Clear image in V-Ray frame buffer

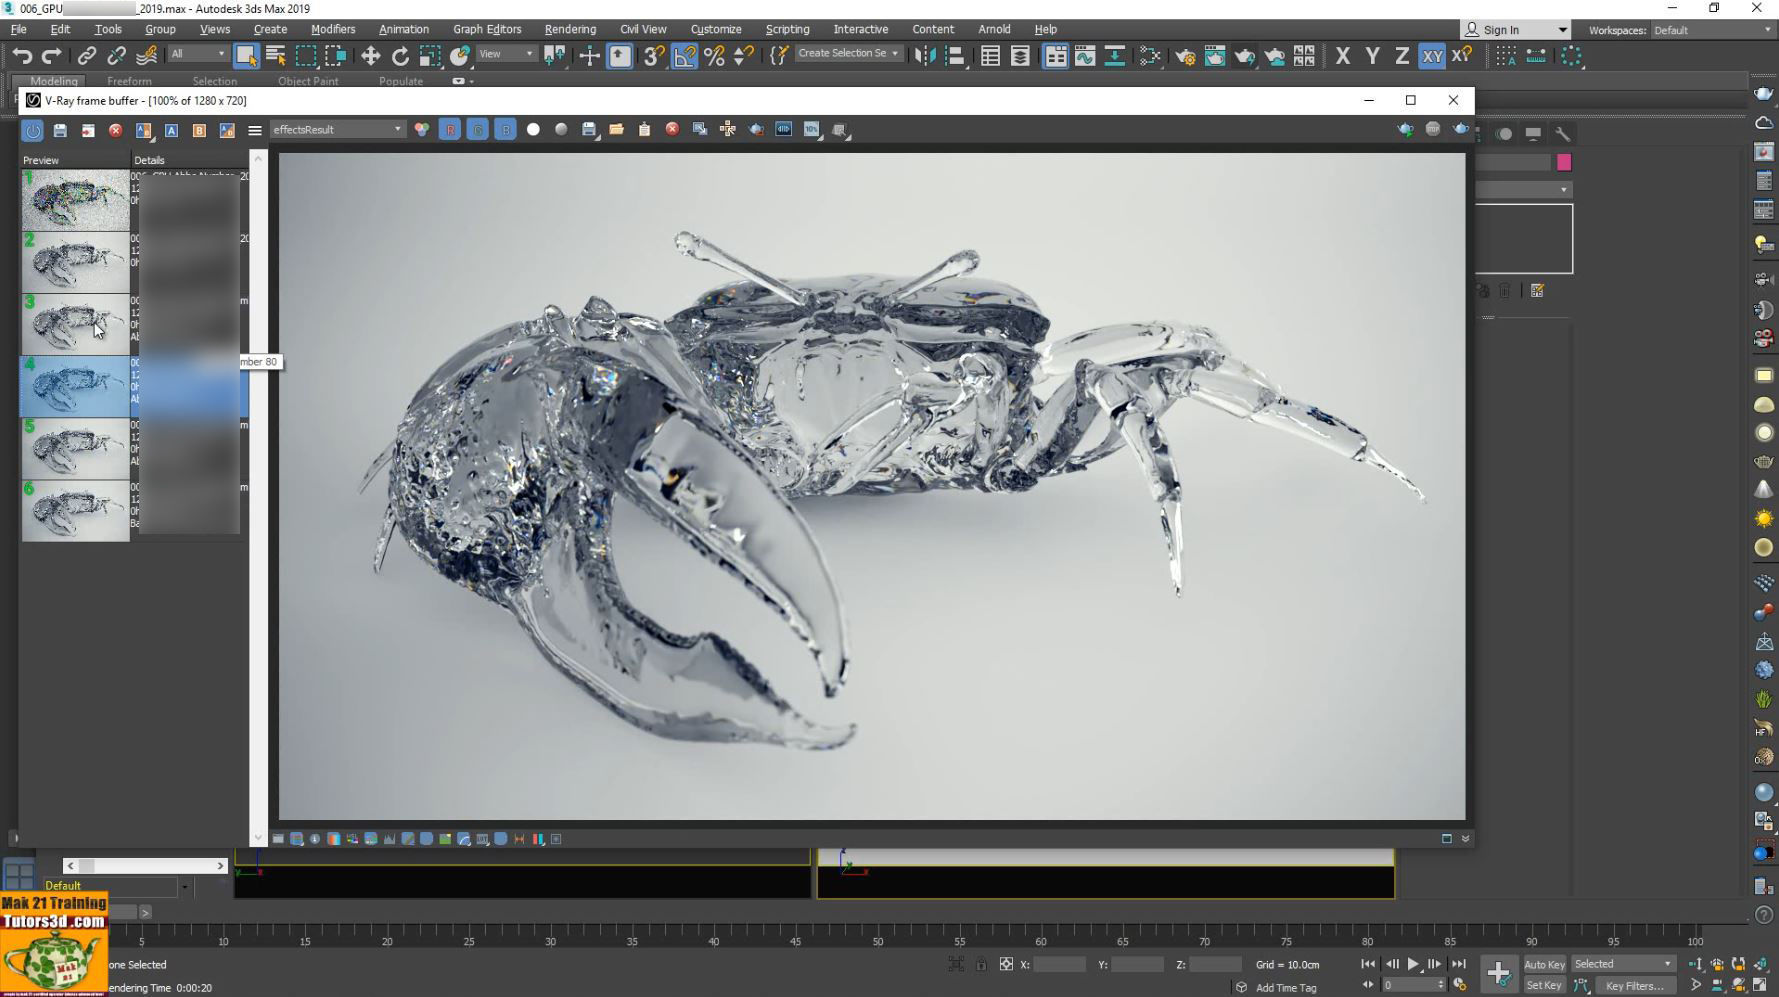tap(672, 129)
